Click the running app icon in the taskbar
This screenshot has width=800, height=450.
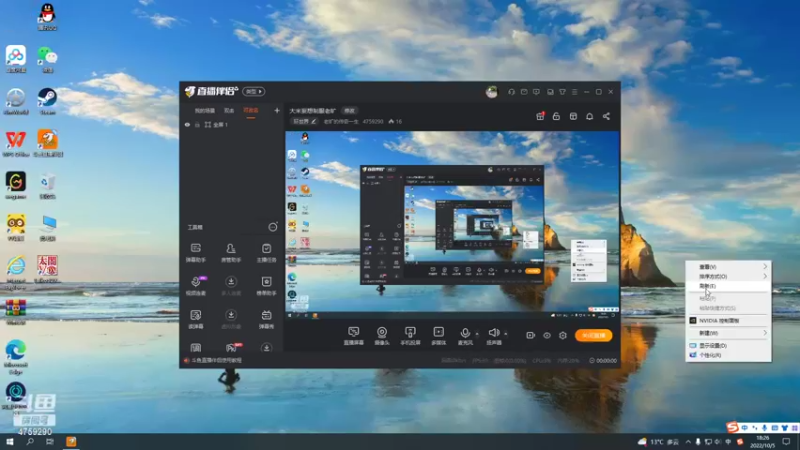tap(71, 442)
